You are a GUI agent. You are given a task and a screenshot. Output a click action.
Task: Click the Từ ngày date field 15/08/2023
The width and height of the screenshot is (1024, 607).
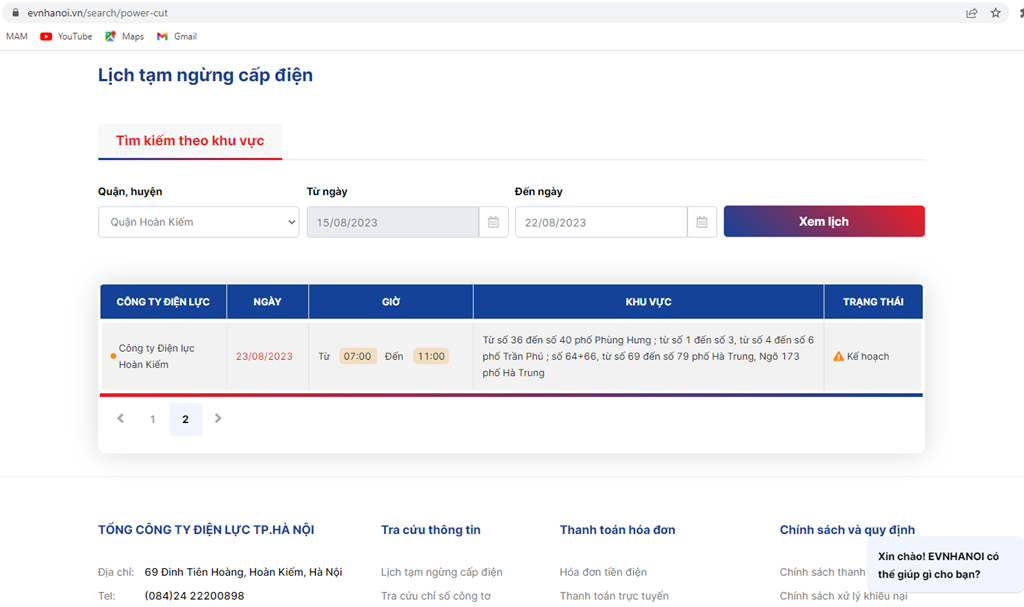[x=393, y=222]
